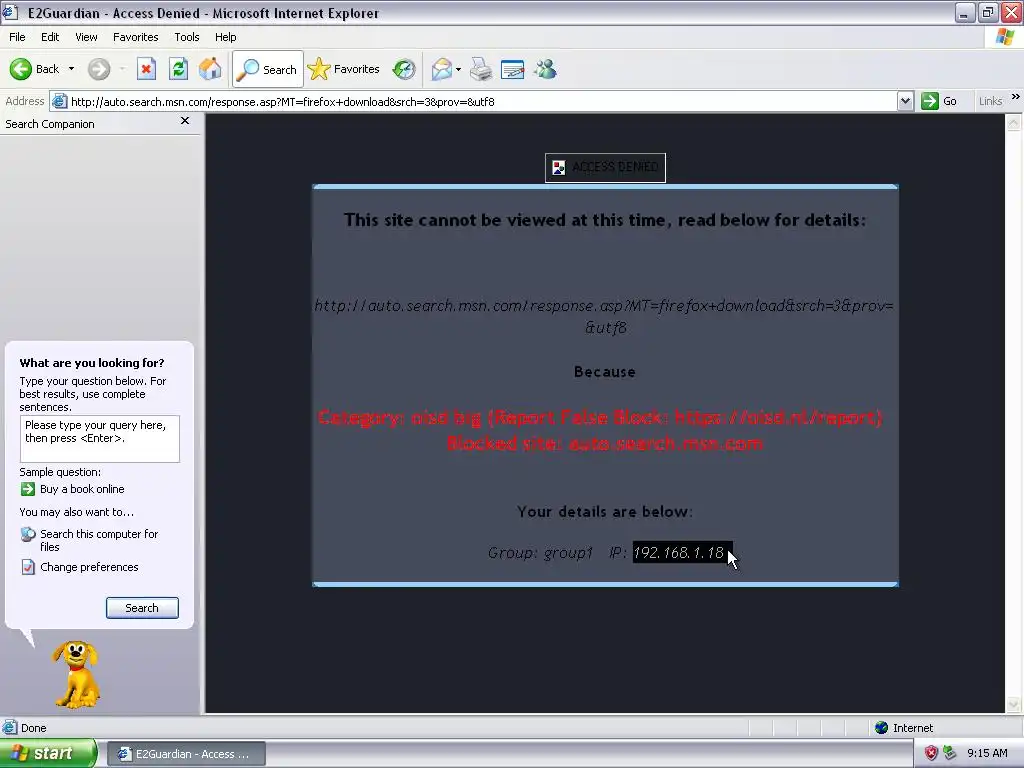Click the red Category block reason text
This screenshot has width=1024, height=768.
[600, 417]
